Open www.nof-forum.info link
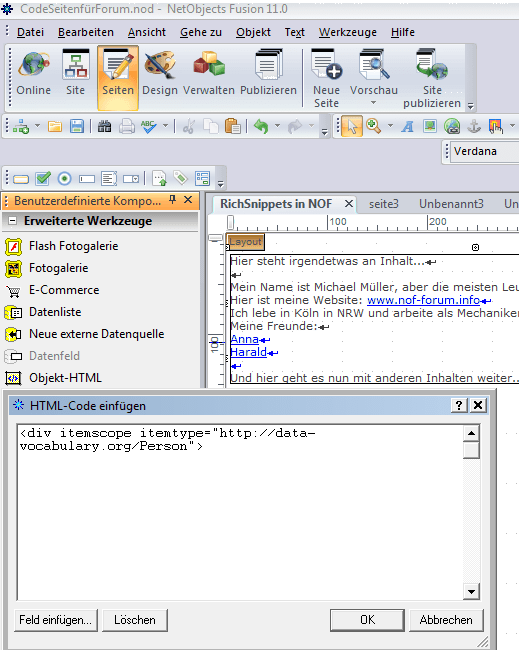 tap(423, 300)
